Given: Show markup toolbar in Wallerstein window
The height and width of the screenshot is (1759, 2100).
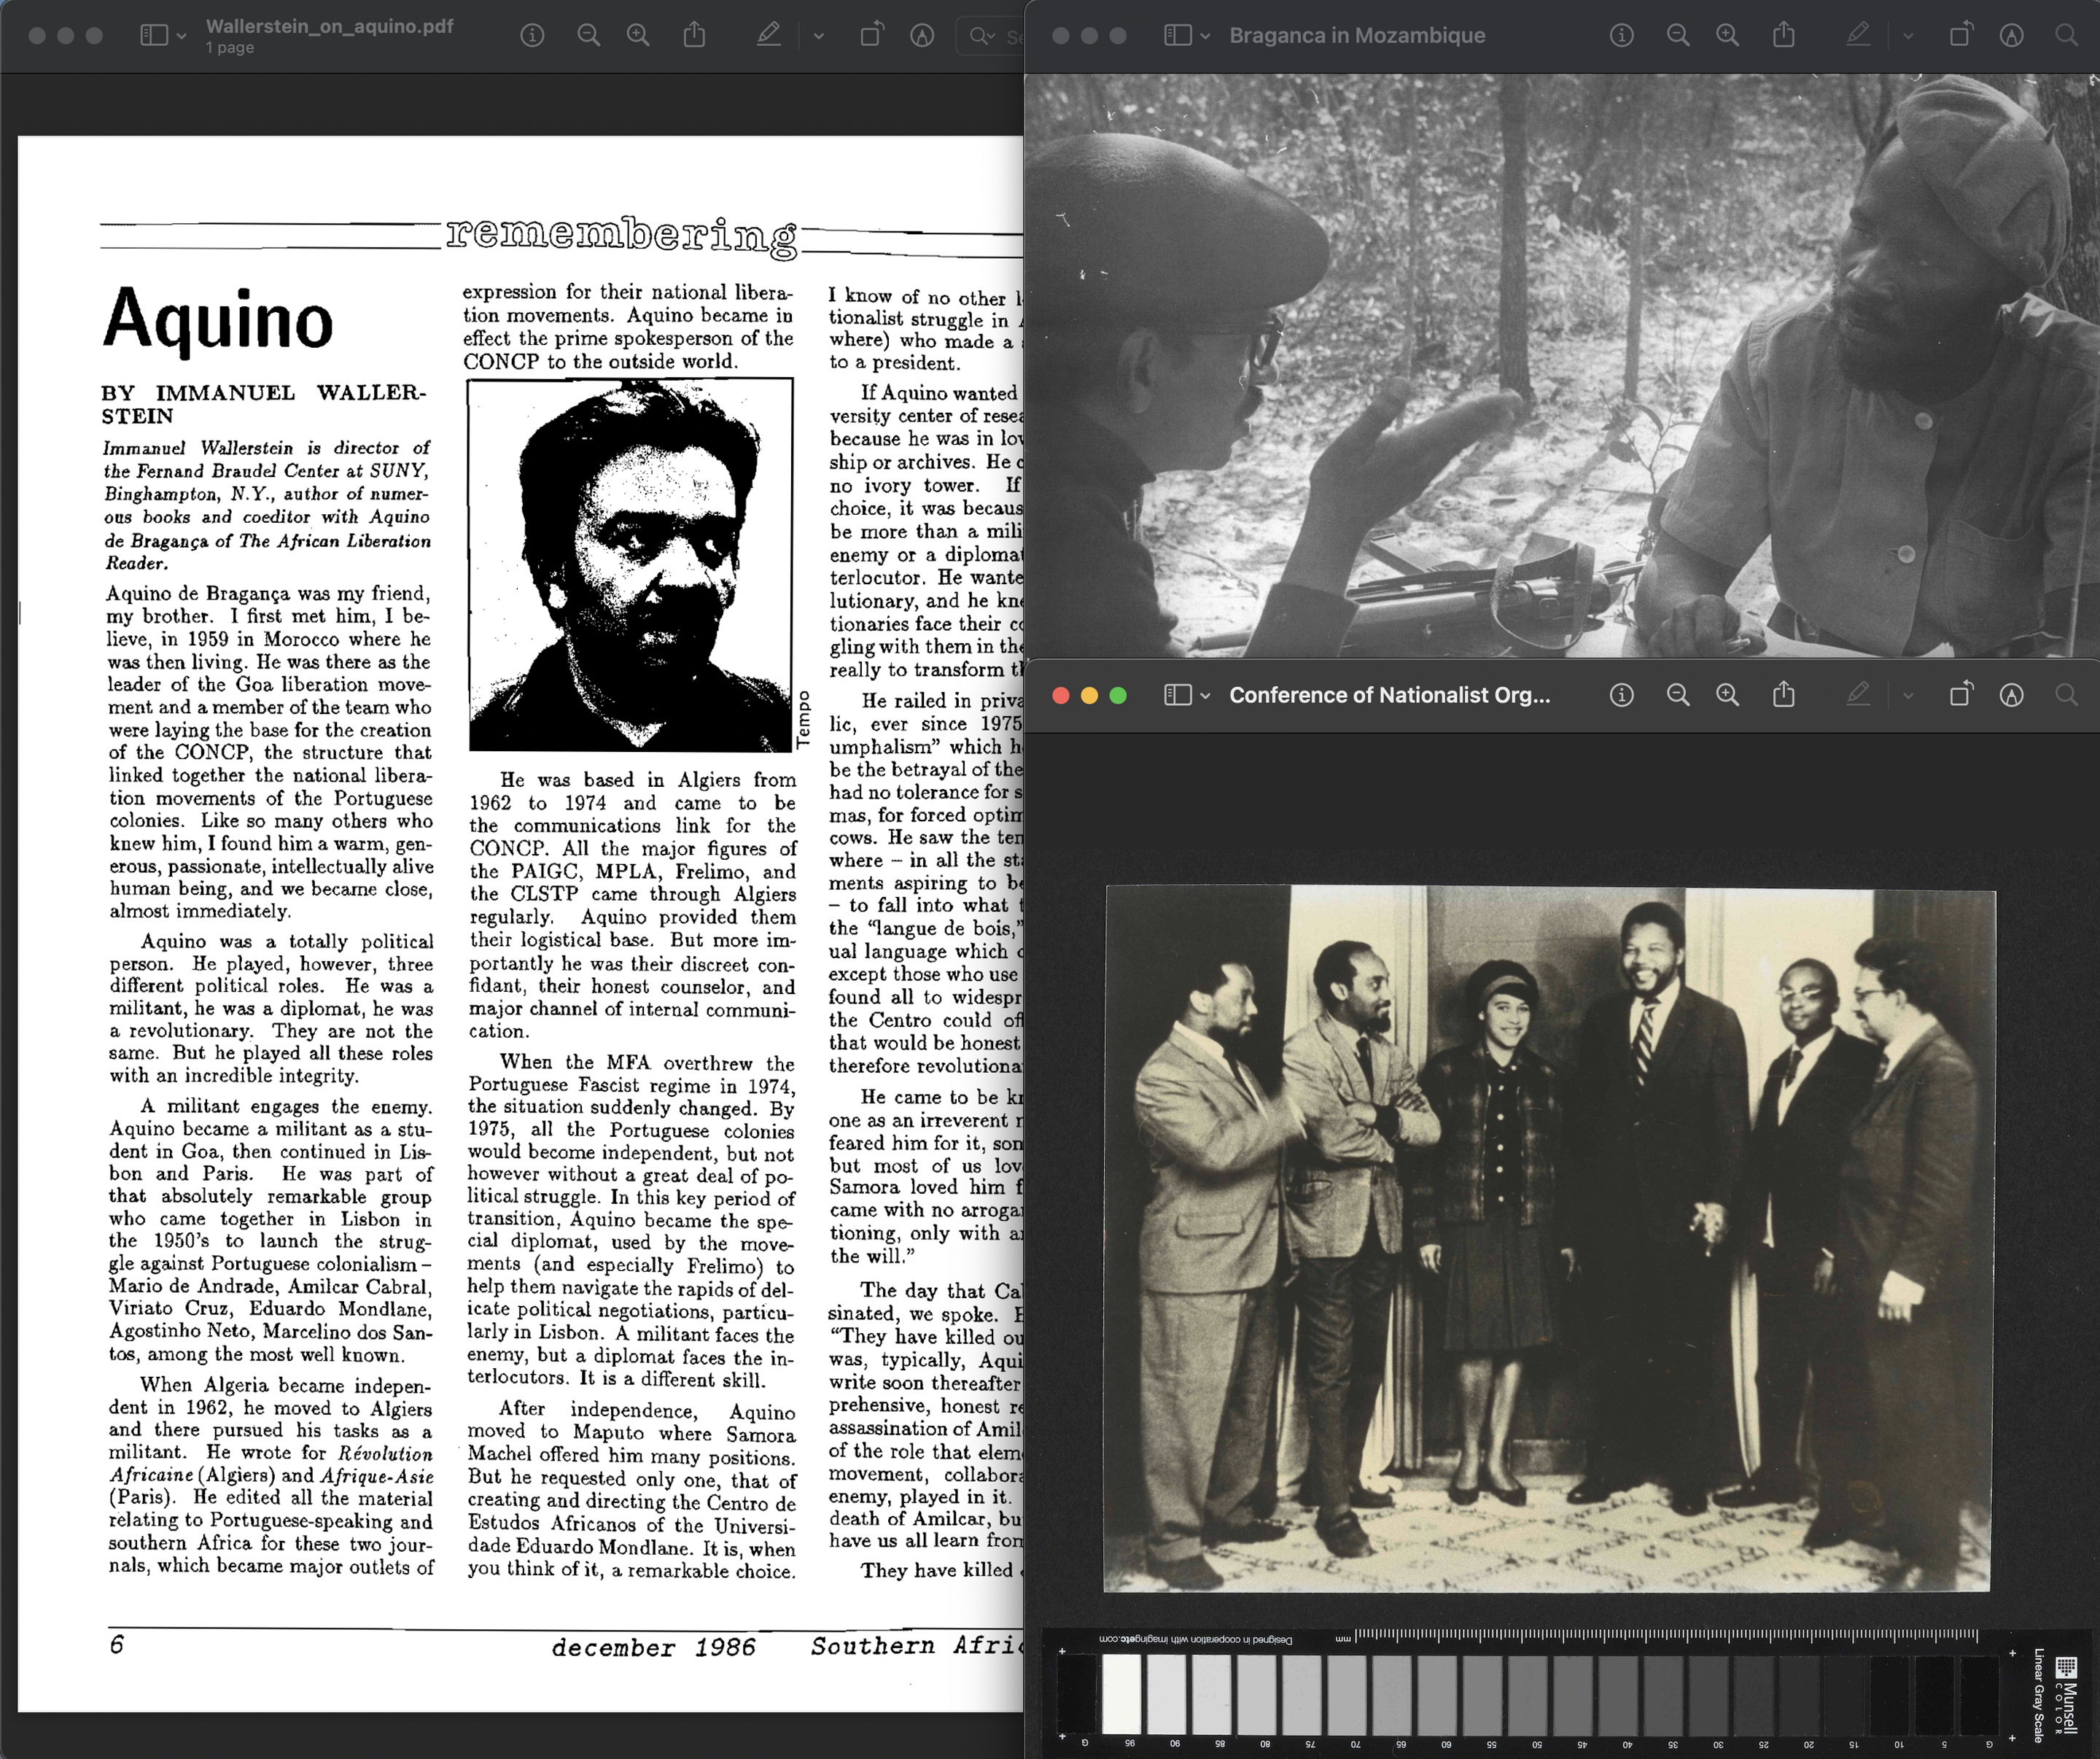Looking at the screenshot, I should tap(922, 36).
